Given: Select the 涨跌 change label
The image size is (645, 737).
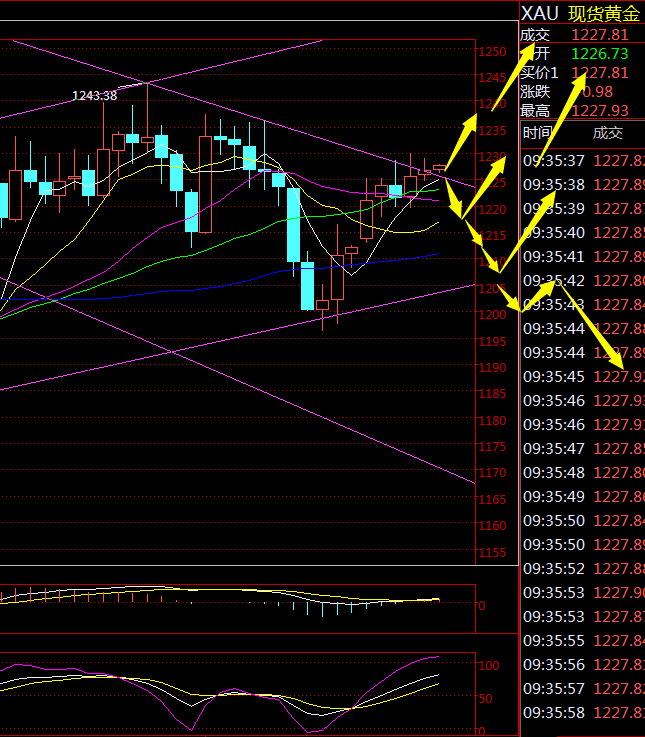Looking at the screenshot, I should coord(535,92).
